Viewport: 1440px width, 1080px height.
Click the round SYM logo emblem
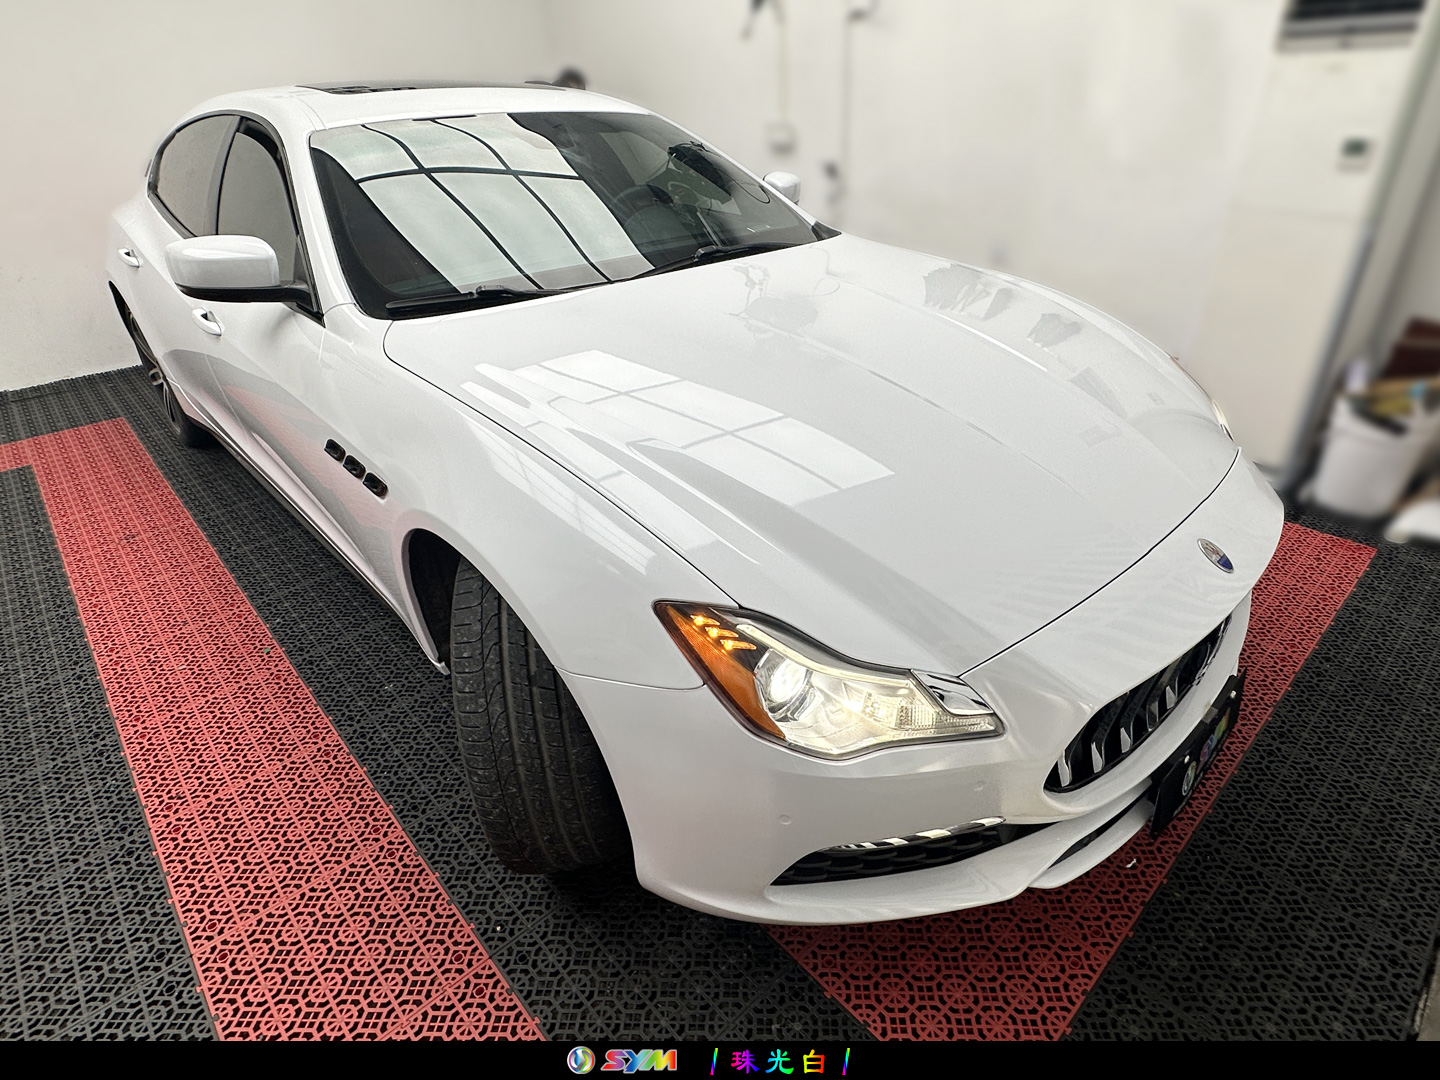click(581, 1060)
